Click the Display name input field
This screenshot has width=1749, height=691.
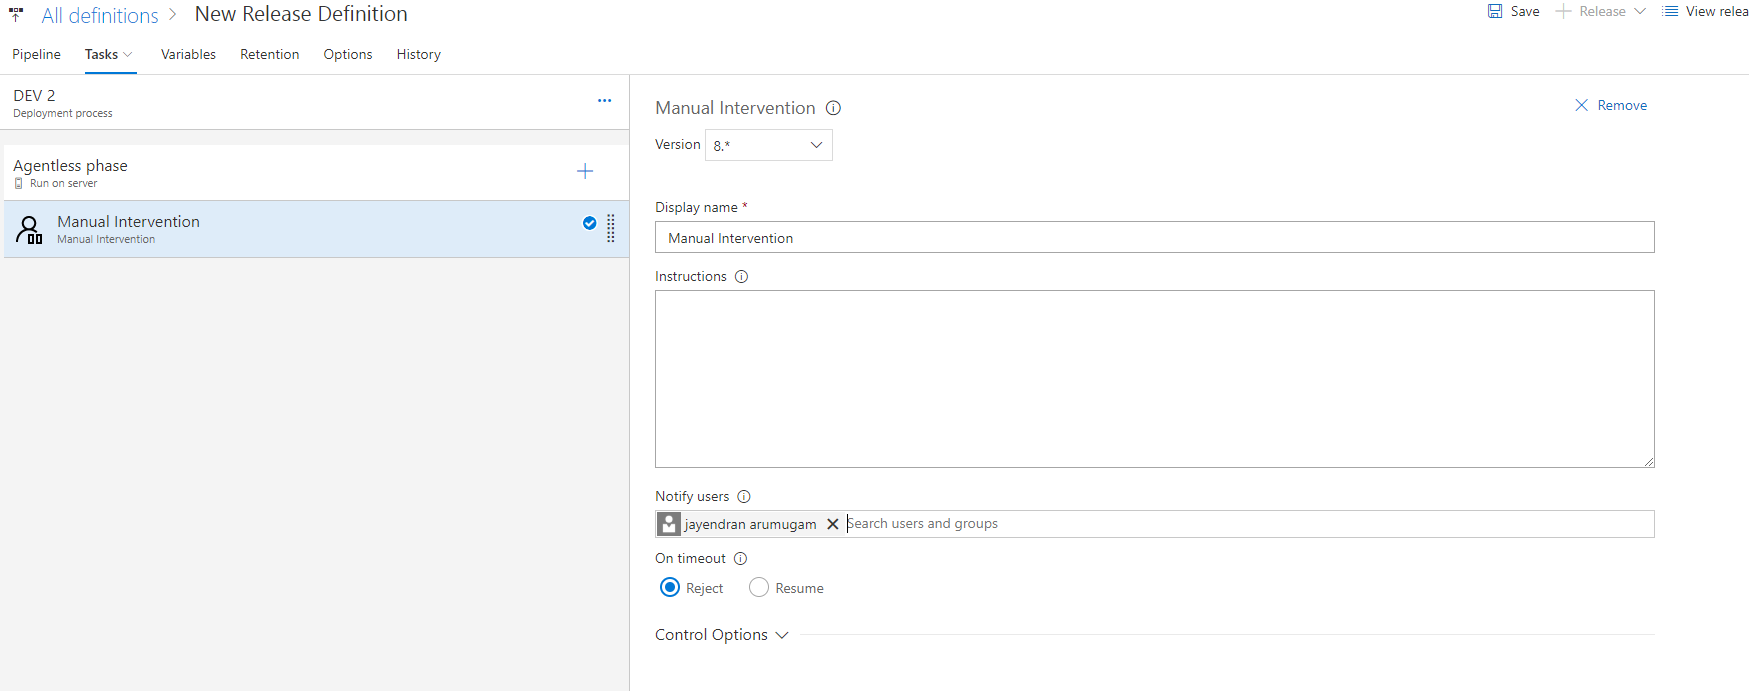coord(1154,238)
